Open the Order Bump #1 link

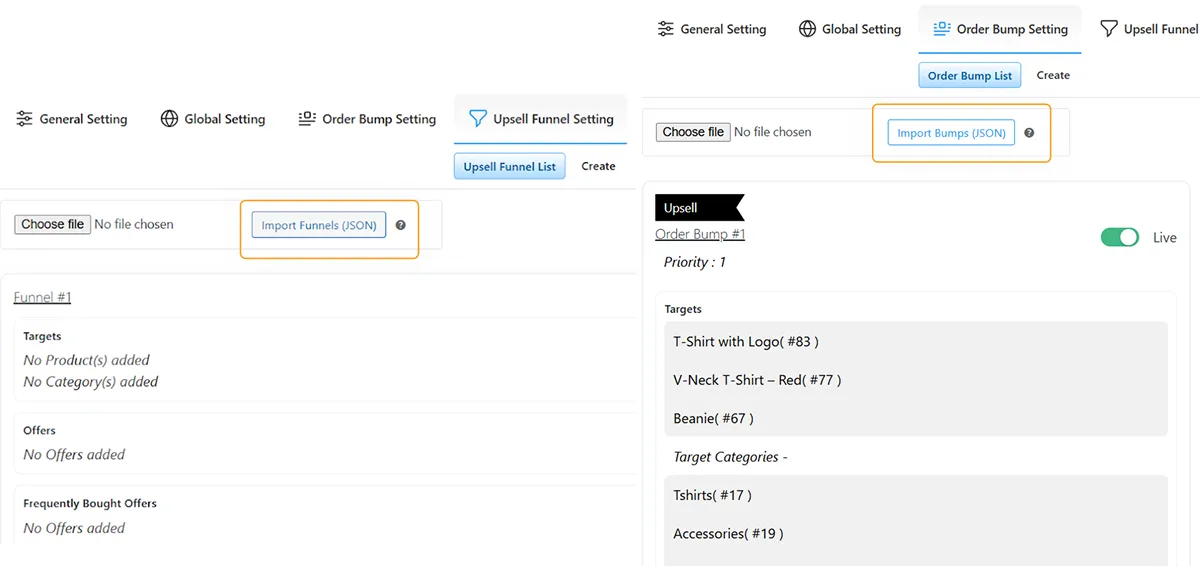(700, 234)
